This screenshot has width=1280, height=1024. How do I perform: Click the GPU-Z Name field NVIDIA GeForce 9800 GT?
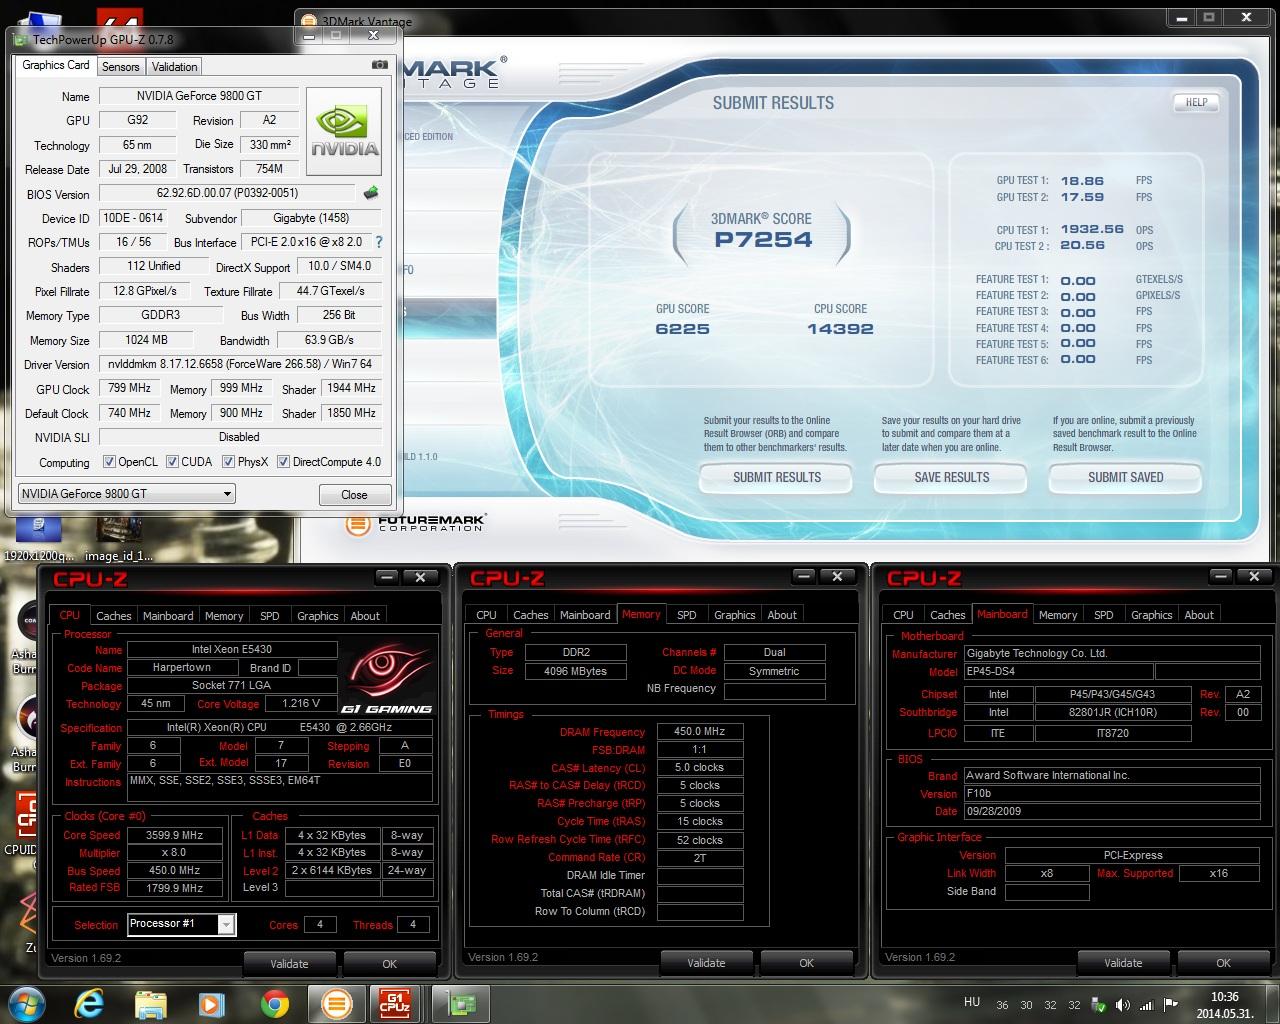(x=199, y=96)
